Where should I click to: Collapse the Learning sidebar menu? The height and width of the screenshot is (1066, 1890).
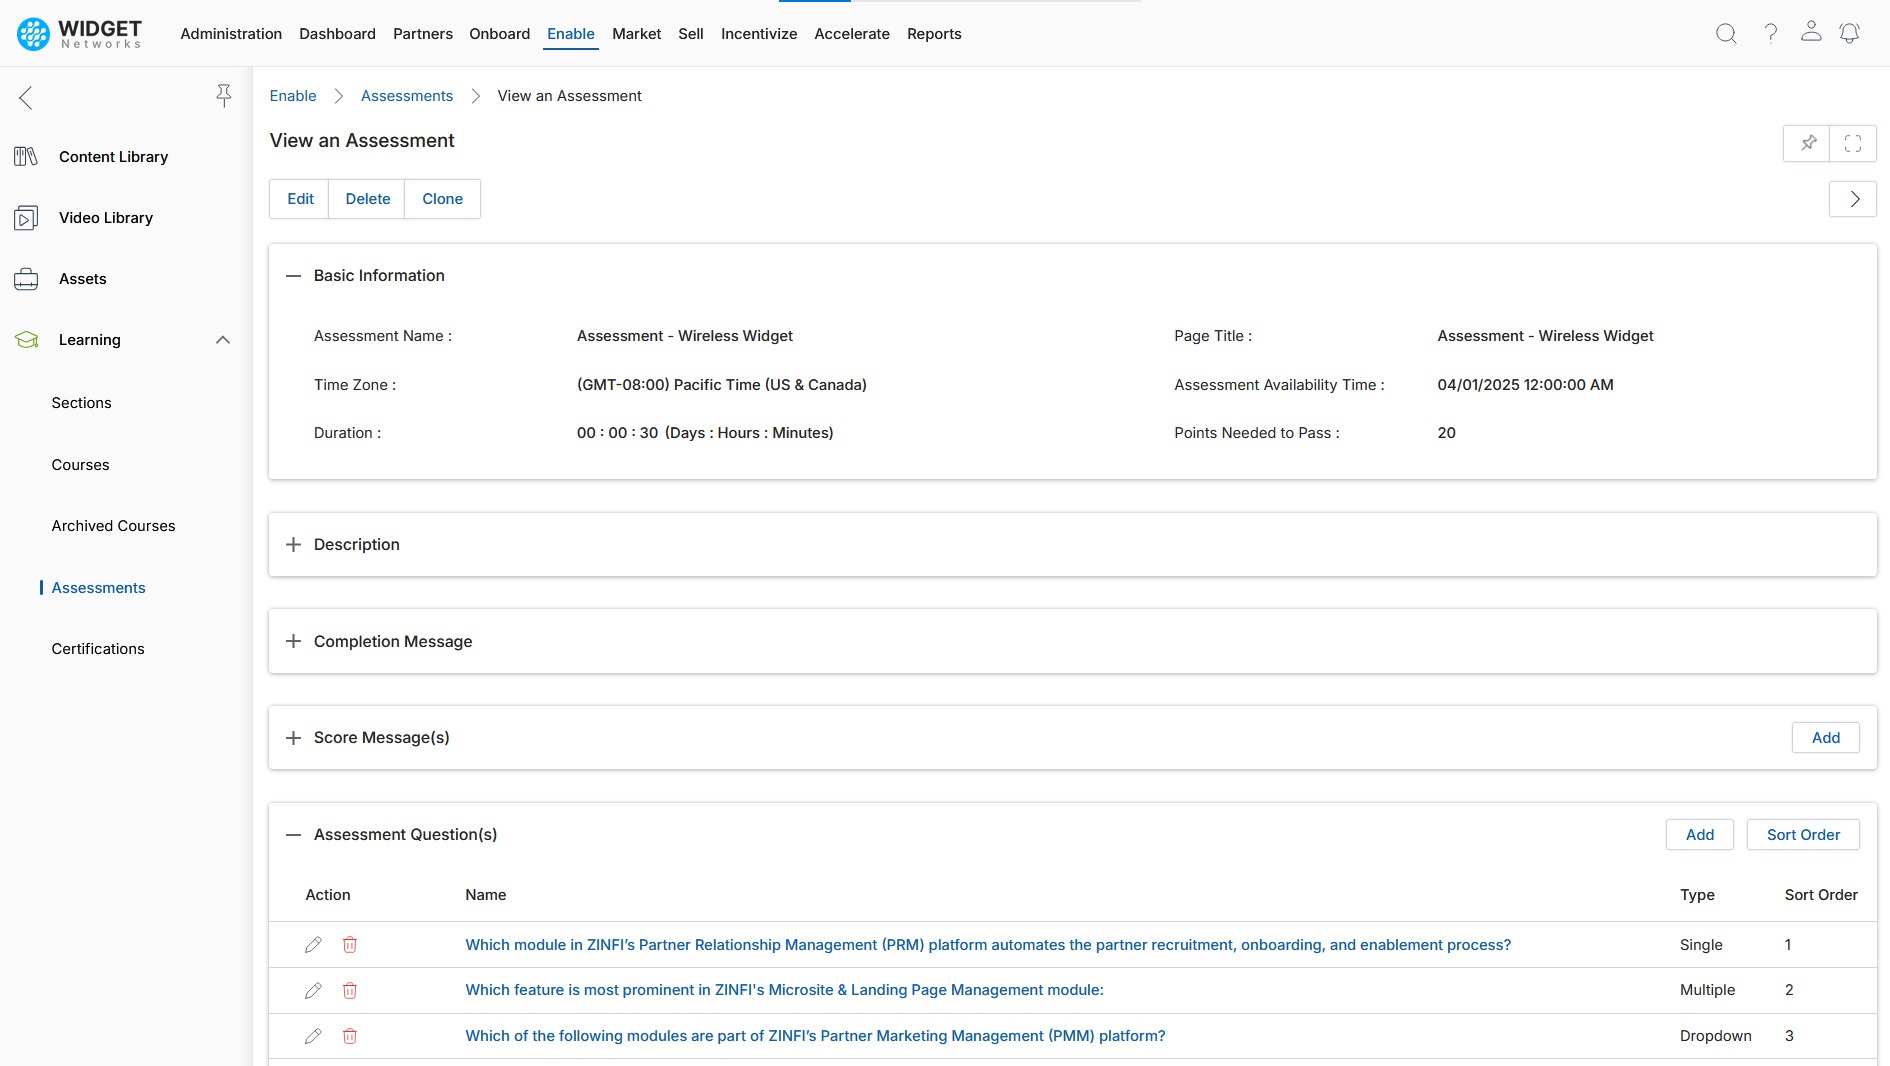(x=223, y=340)
